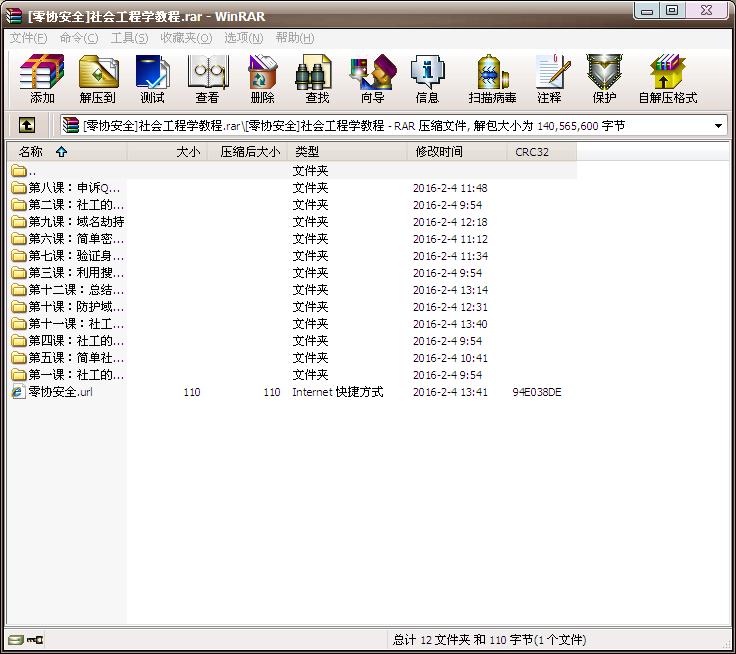Screen dimensions: 736x654
Task: Minimize the WinRAR window
Action: (647, 10)
